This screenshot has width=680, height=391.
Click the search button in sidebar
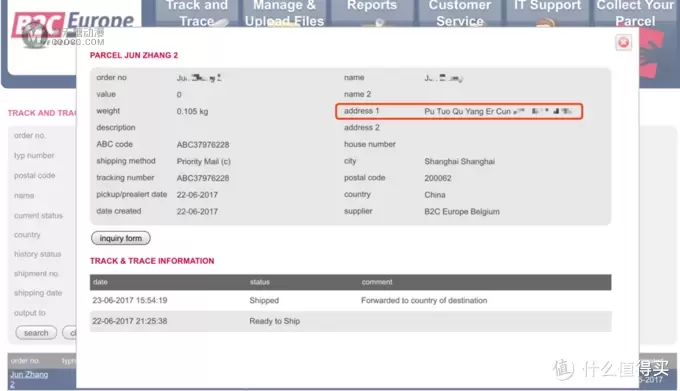36,333
